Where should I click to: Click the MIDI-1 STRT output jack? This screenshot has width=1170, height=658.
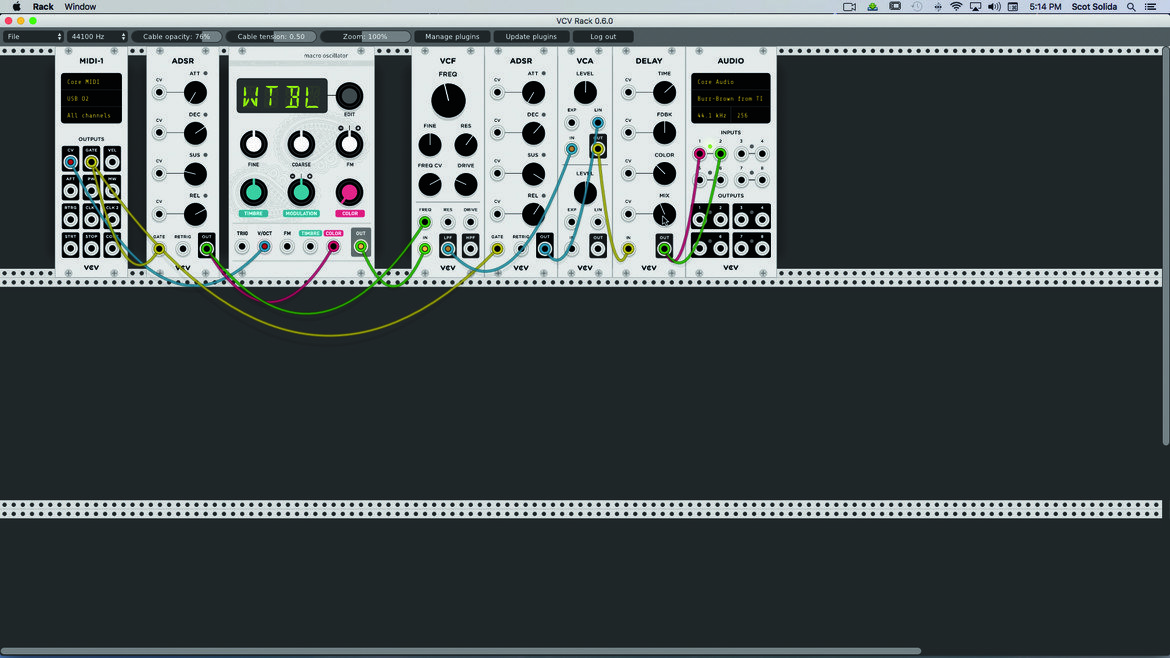tap(70, 248)
